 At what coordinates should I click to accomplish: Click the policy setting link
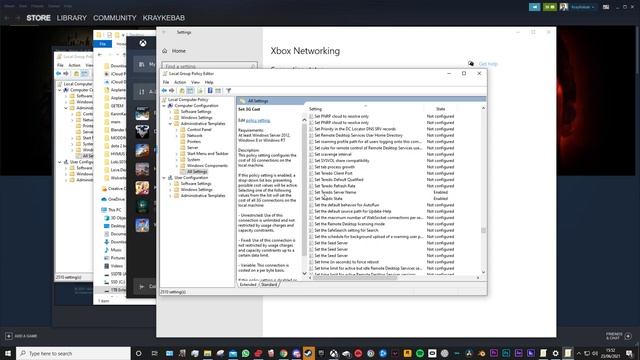(x=258, y=120)
